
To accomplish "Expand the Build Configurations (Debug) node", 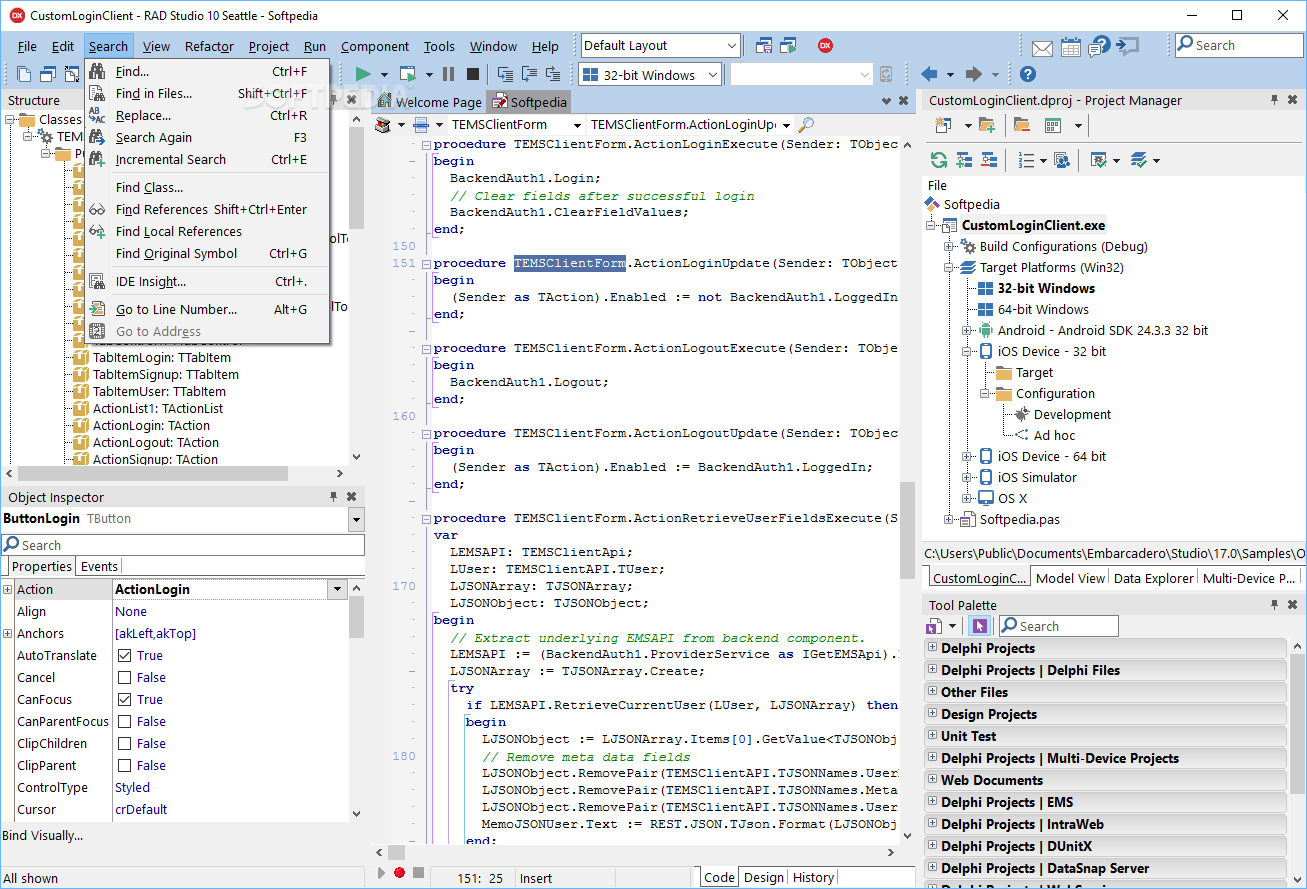I will pos(949,246).
